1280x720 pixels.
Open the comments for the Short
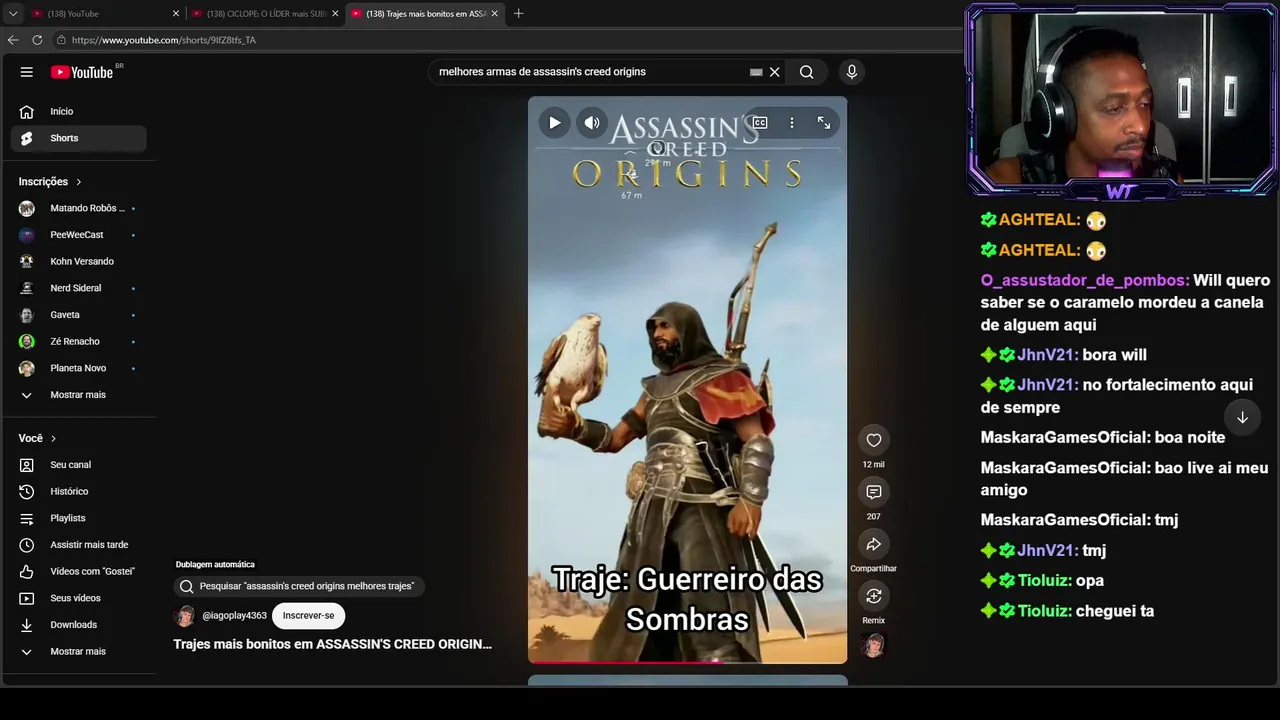[874, 492]
